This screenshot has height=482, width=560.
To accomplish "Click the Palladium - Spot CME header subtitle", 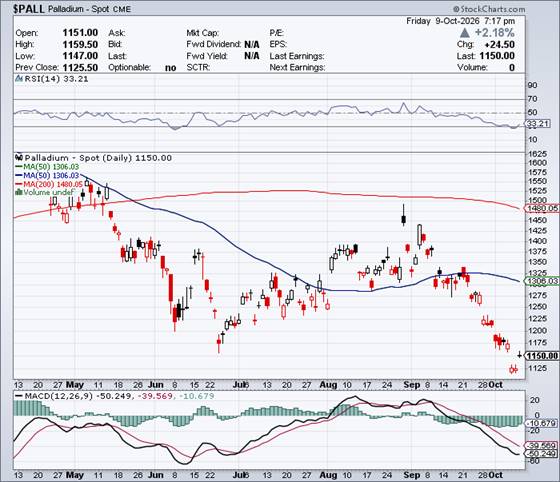I will point(89,9).
